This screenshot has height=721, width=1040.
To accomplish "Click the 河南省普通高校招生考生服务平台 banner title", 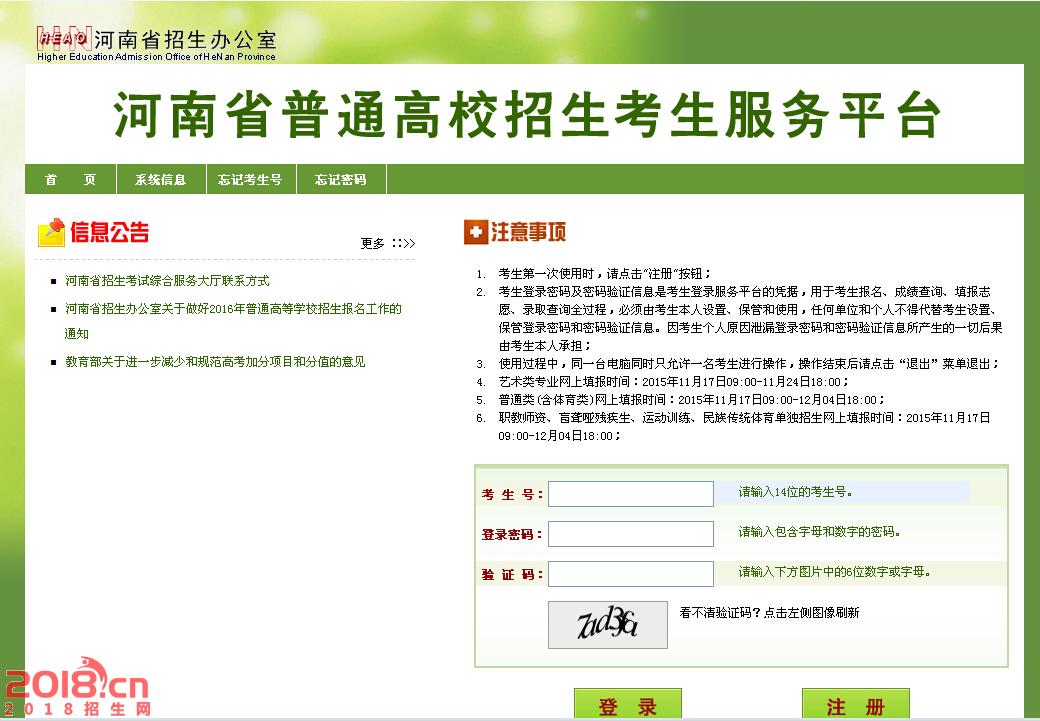I will tap(526, 115).
